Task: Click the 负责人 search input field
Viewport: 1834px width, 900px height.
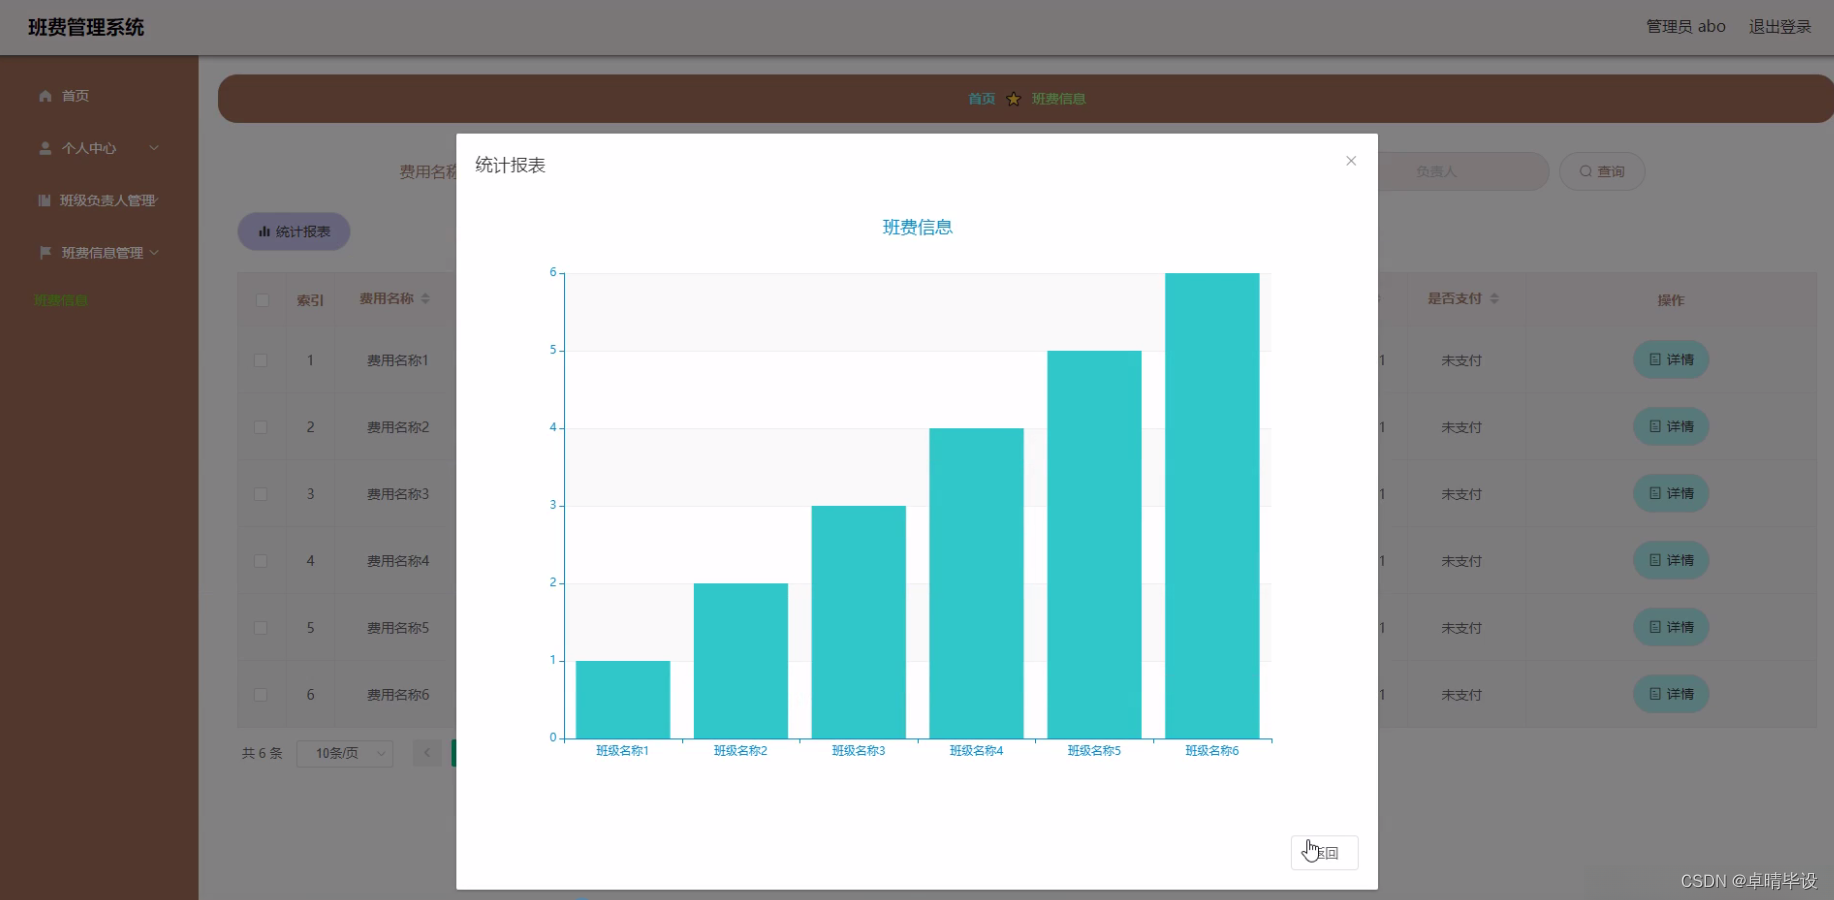Action: [1460, 171]
